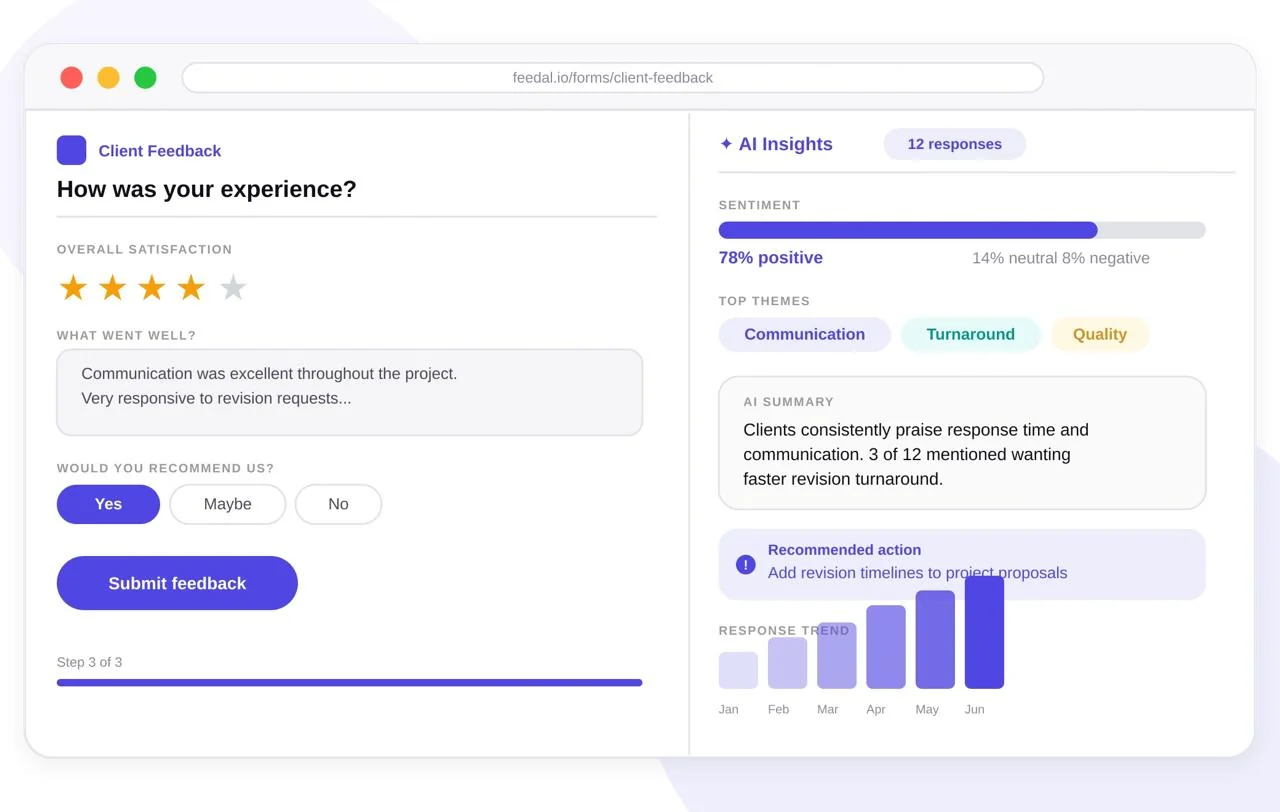The image size is (1280, 812).
Task: Click the red close window button
Action: 71,77
